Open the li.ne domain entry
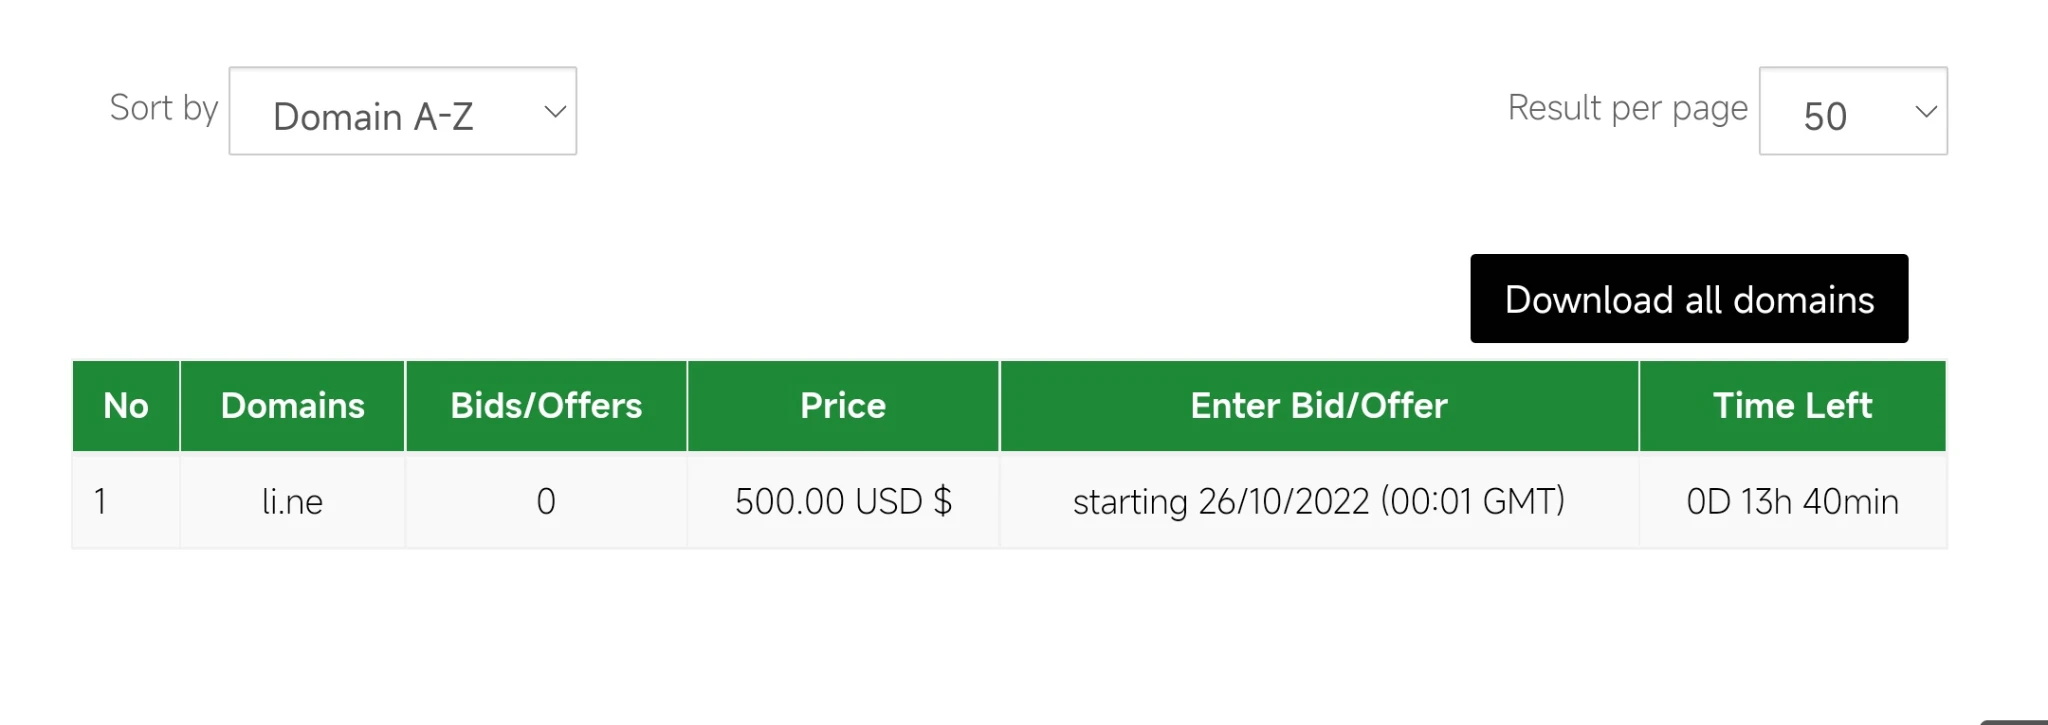The height and width of the screenshot is (725, 2048). pyautogui.click(x=292, y=501)
